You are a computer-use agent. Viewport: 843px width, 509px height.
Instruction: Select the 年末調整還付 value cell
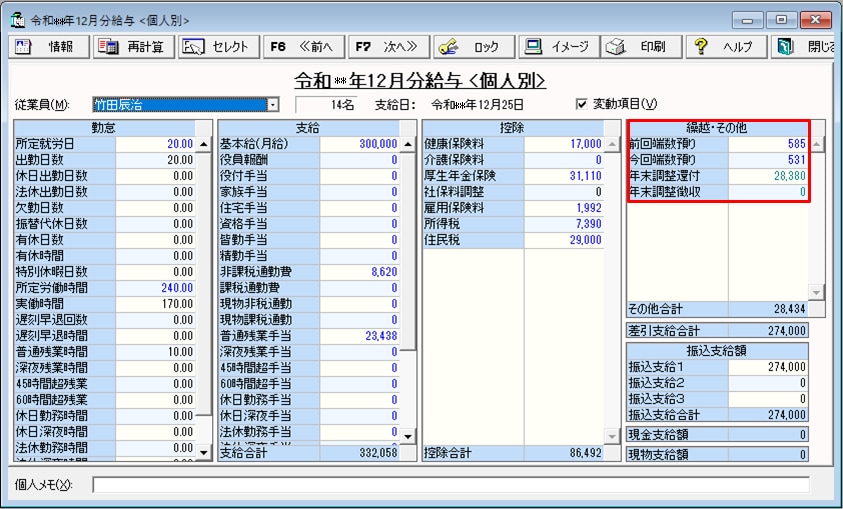768,175
